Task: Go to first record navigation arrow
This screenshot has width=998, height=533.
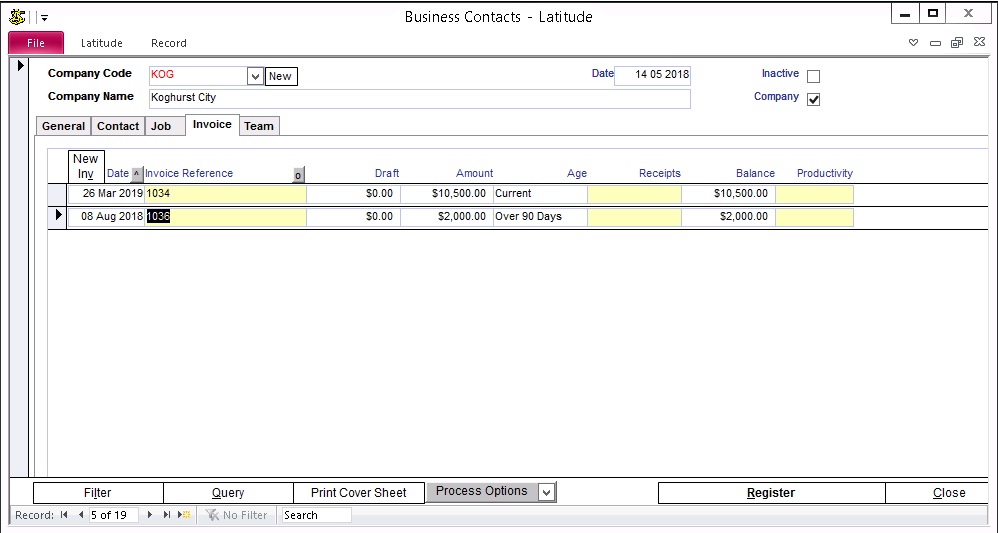Action: (64, 515)
